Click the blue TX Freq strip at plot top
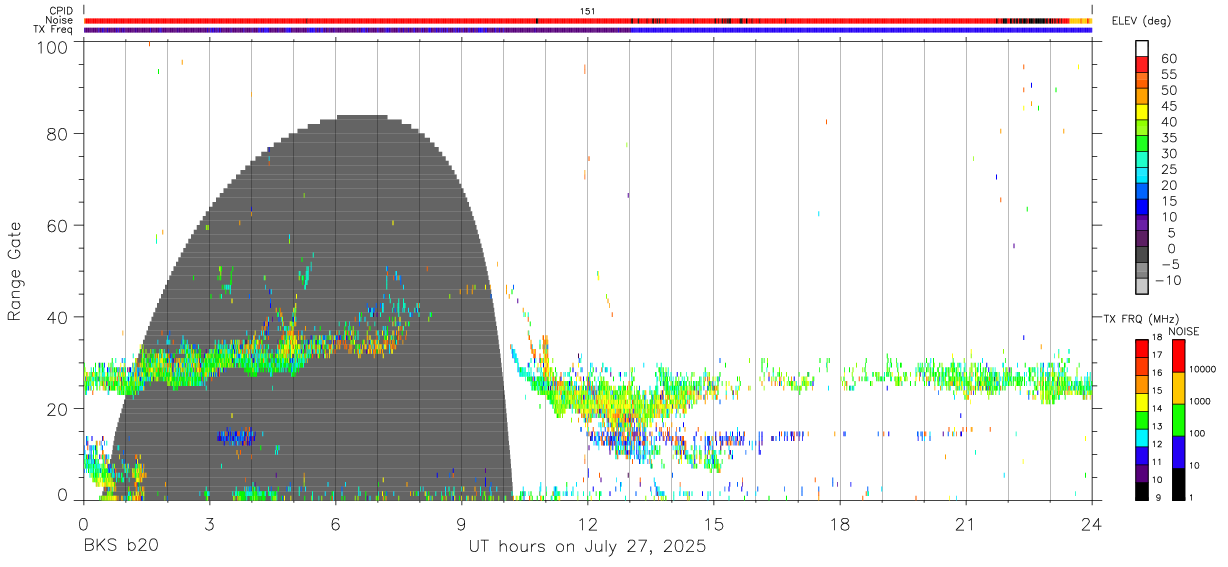 (x=860, y=30)
